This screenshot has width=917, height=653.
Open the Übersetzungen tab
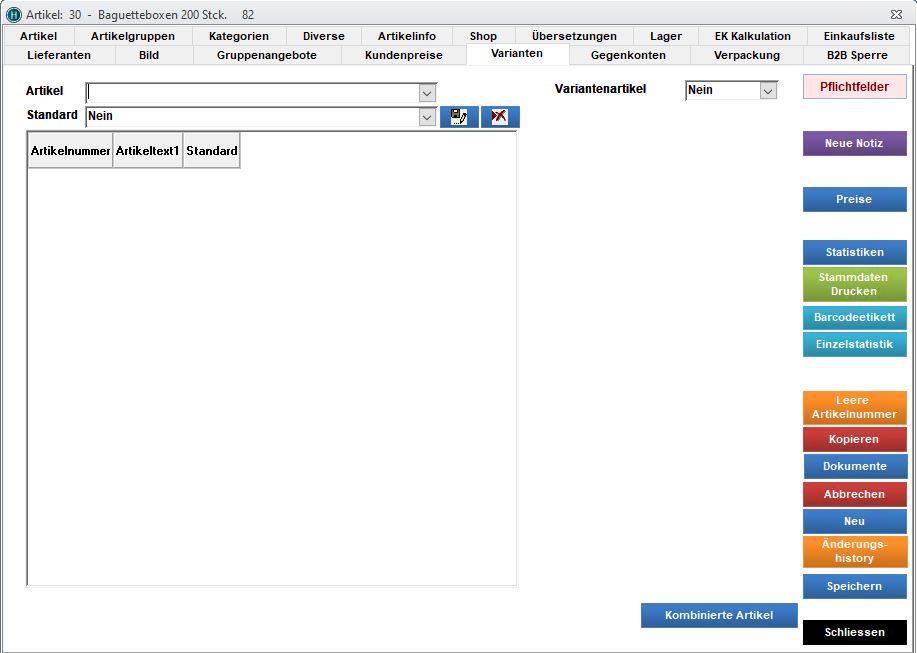coord(574,36)
